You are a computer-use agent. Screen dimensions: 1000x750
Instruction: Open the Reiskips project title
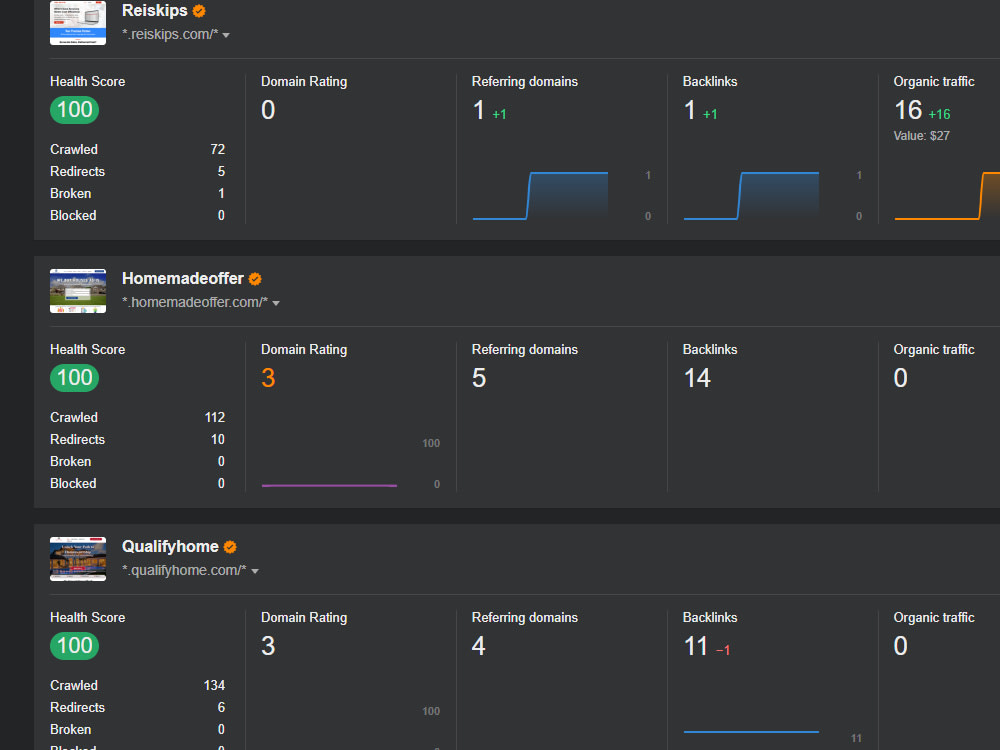[154, 11]
